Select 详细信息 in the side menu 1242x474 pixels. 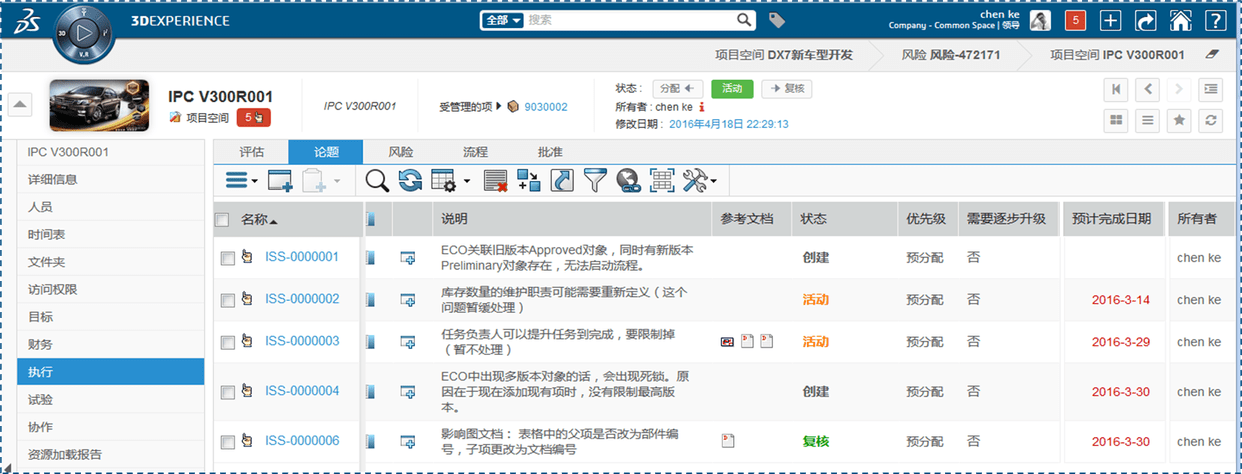pos(110,180)
